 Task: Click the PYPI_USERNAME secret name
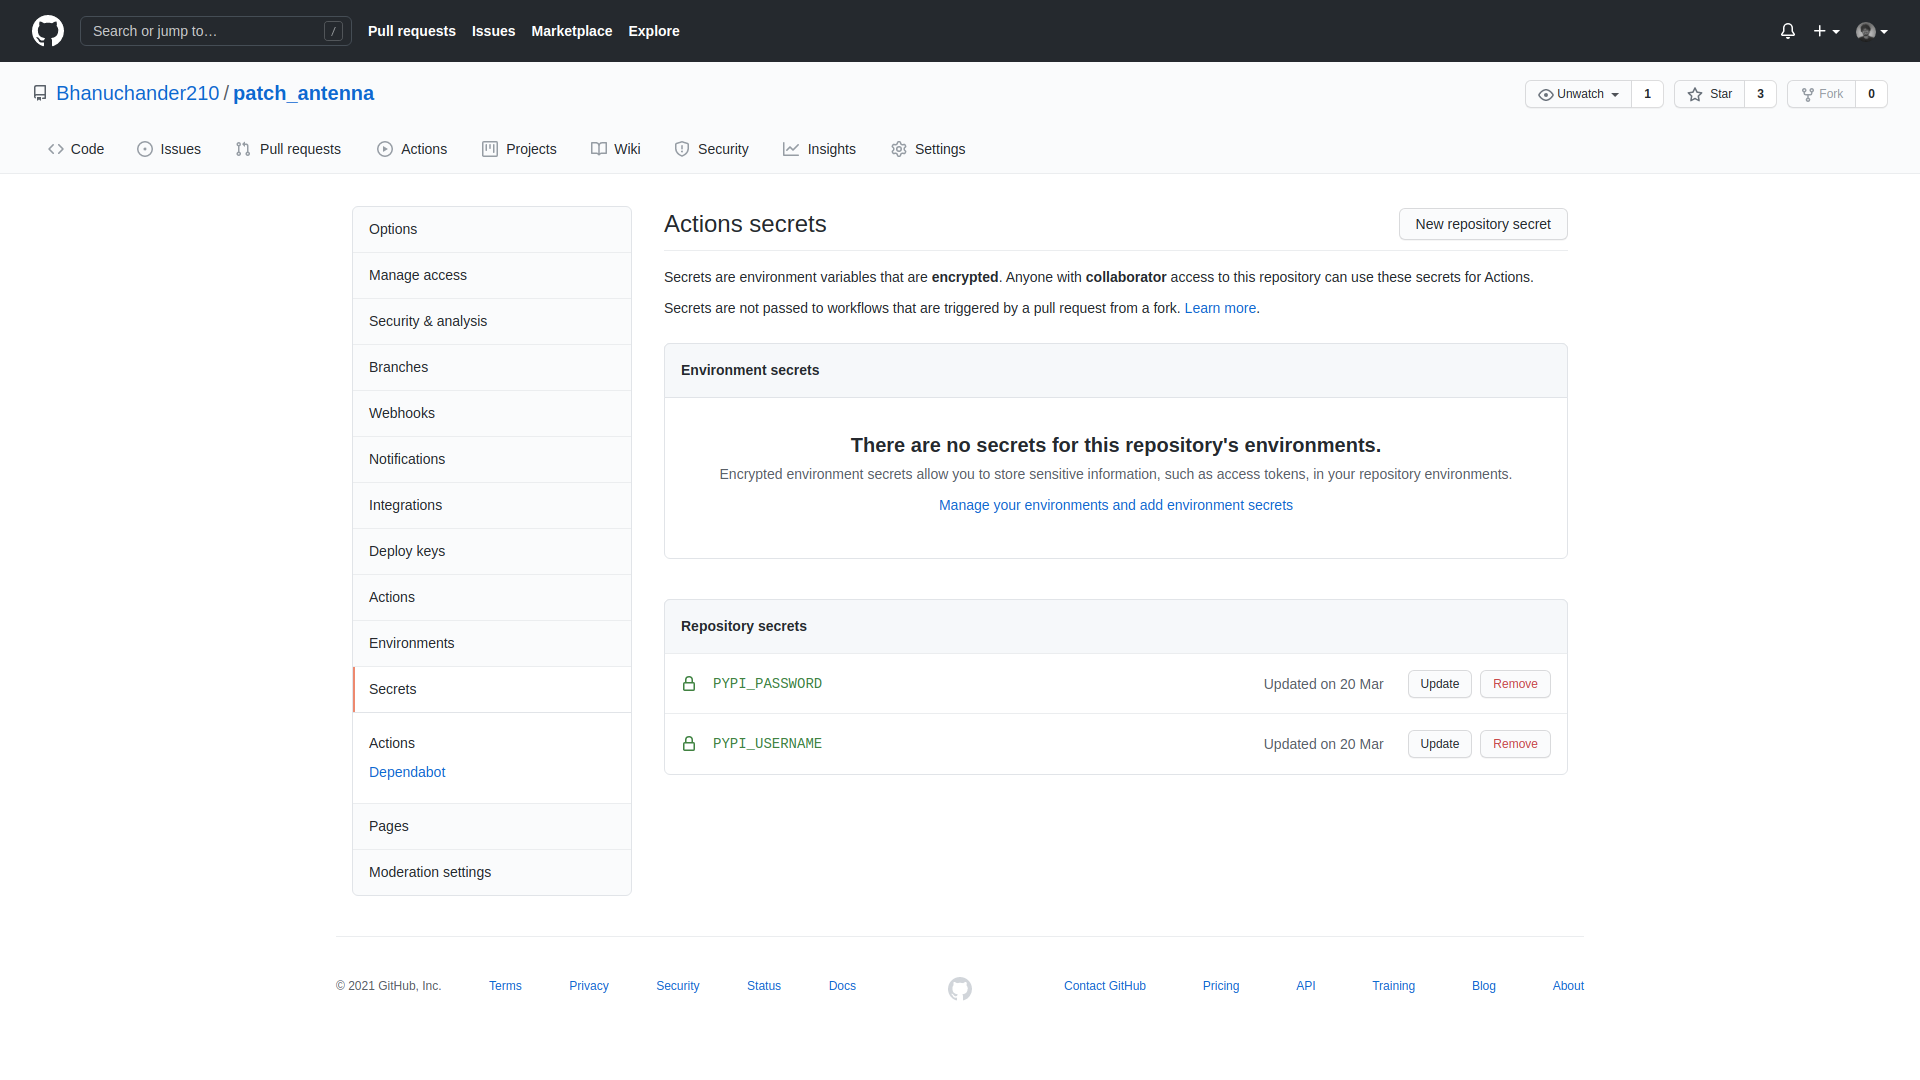[x=767, y=744]
